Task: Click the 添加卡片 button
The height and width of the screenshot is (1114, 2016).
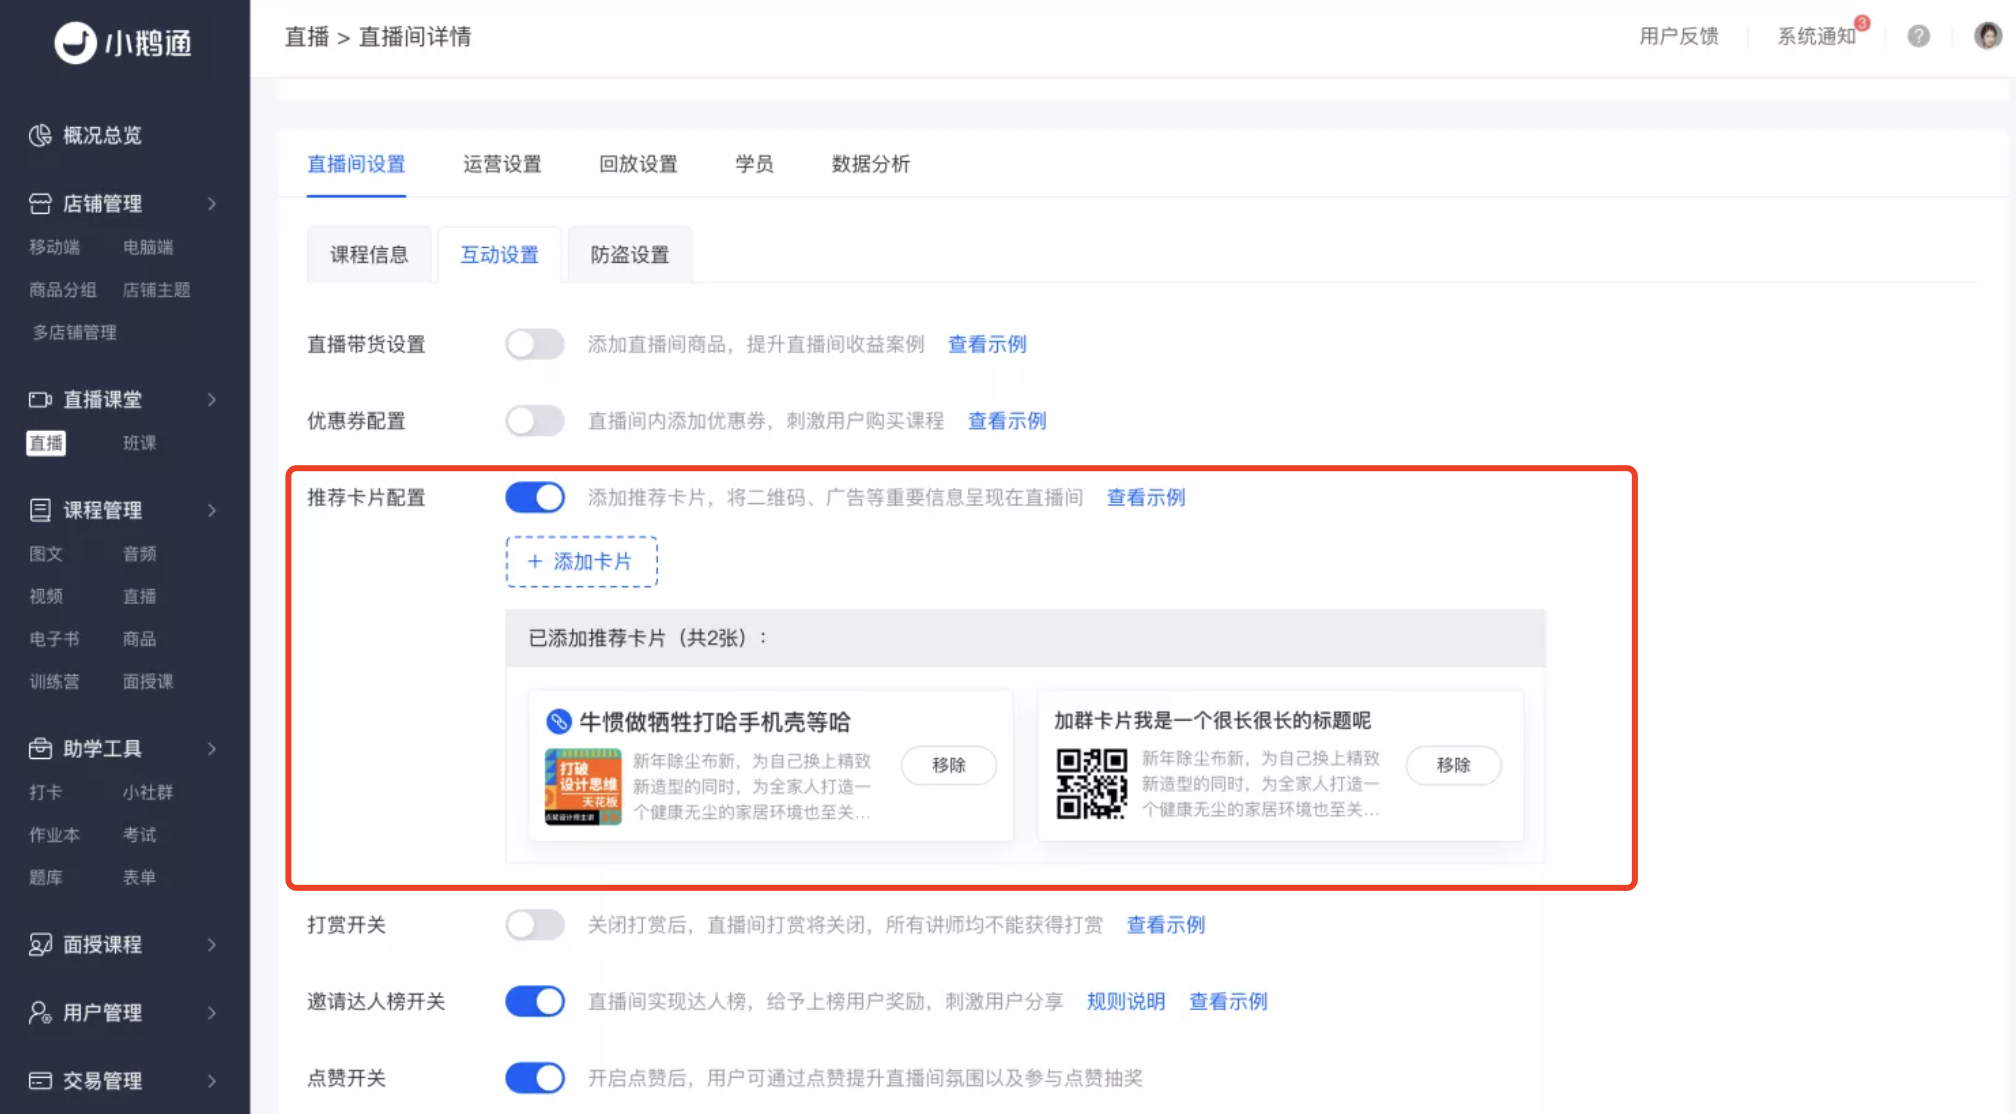Action: coord(581,561)
